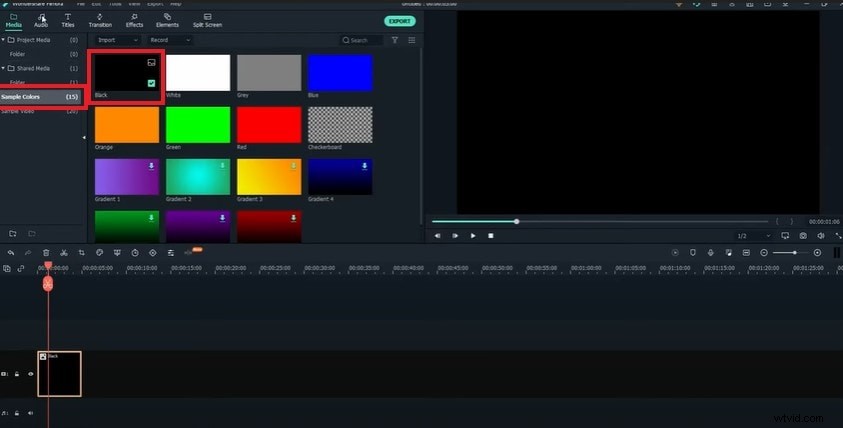Click the preview playback progress bar
Viewport: 843px width, 428px height.
(599, 222)
